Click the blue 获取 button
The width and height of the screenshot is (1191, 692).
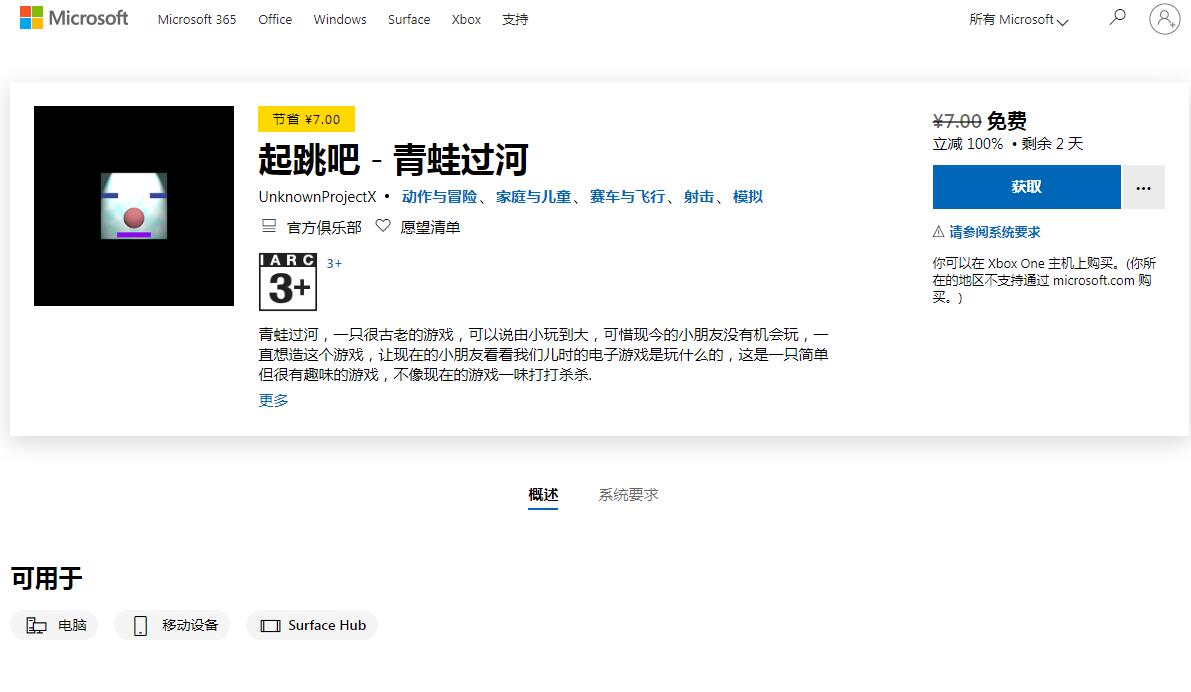point(1026,187)
